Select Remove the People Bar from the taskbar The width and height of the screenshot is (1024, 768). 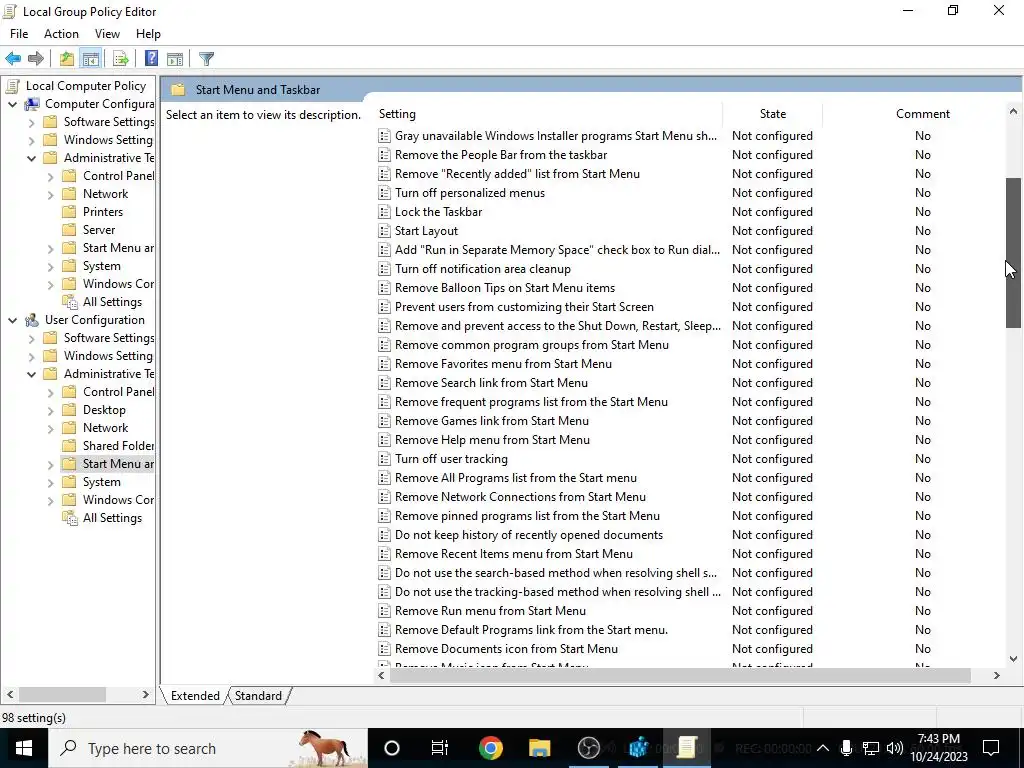501,155
